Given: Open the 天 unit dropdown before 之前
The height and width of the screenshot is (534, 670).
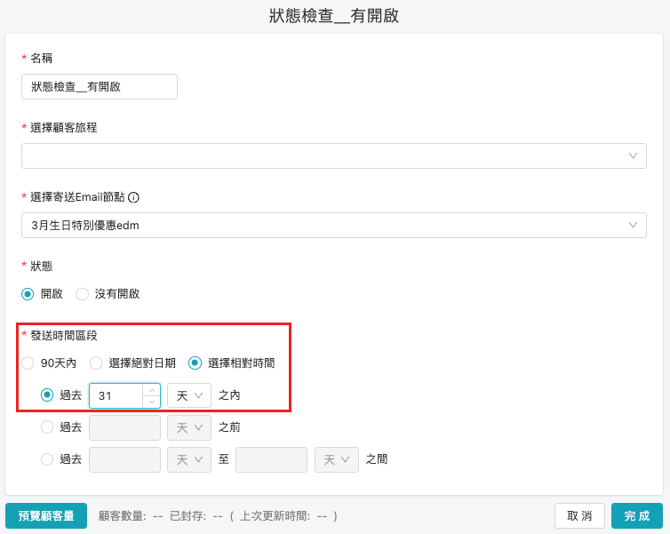Looking at the screenshot, I should 189,428.
